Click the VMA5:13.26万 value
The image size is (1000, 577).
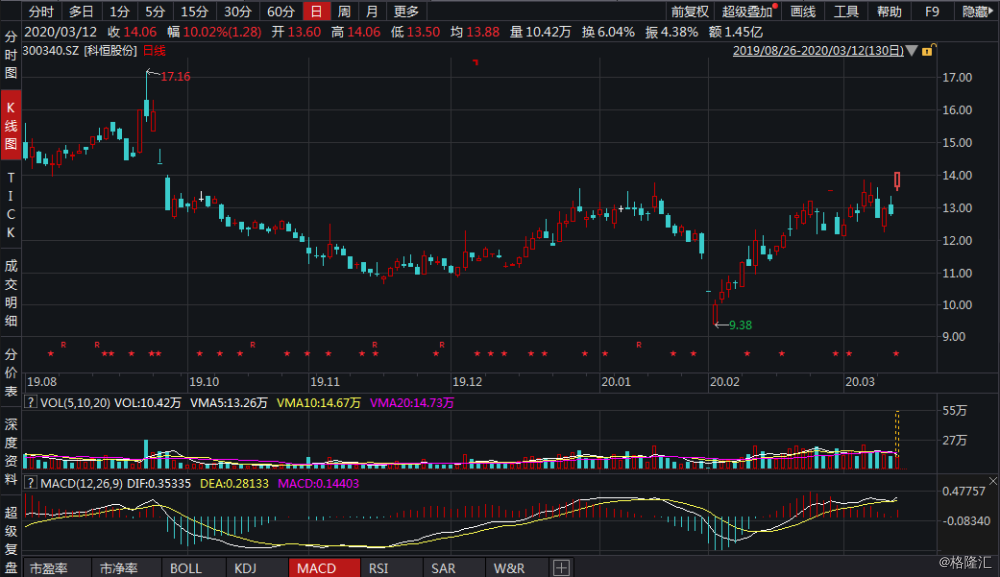[228, 402]
